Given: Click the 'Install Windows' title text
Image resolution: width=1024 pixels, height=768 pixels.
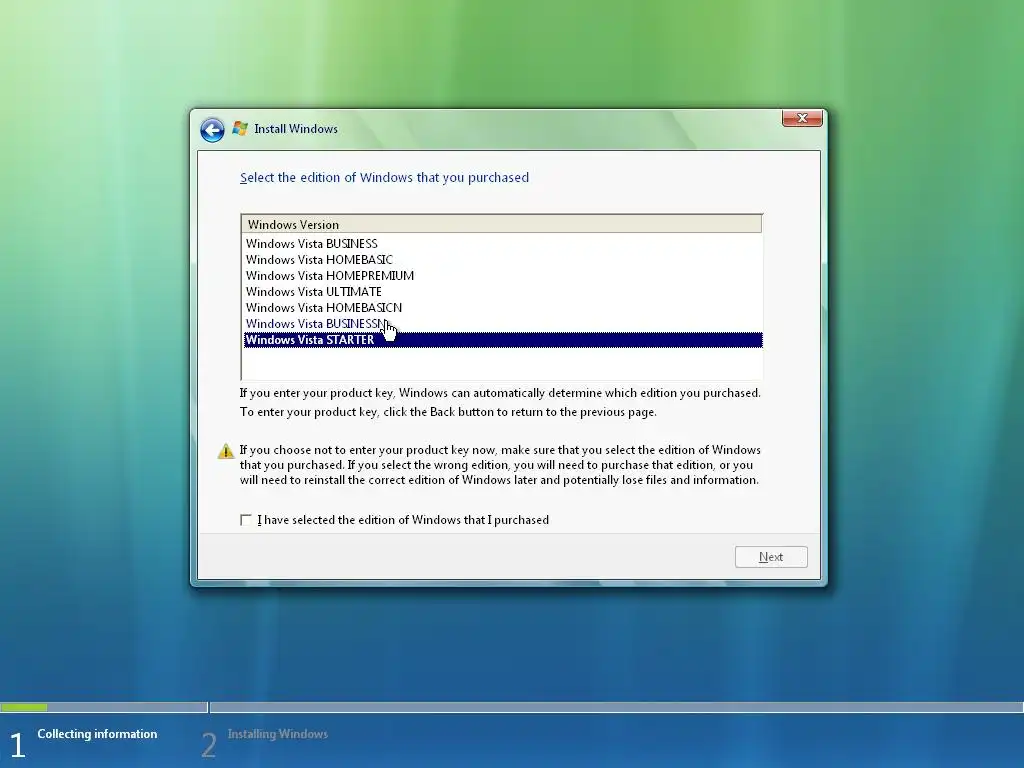Looking at the screenshot, I should coord(296,129).
